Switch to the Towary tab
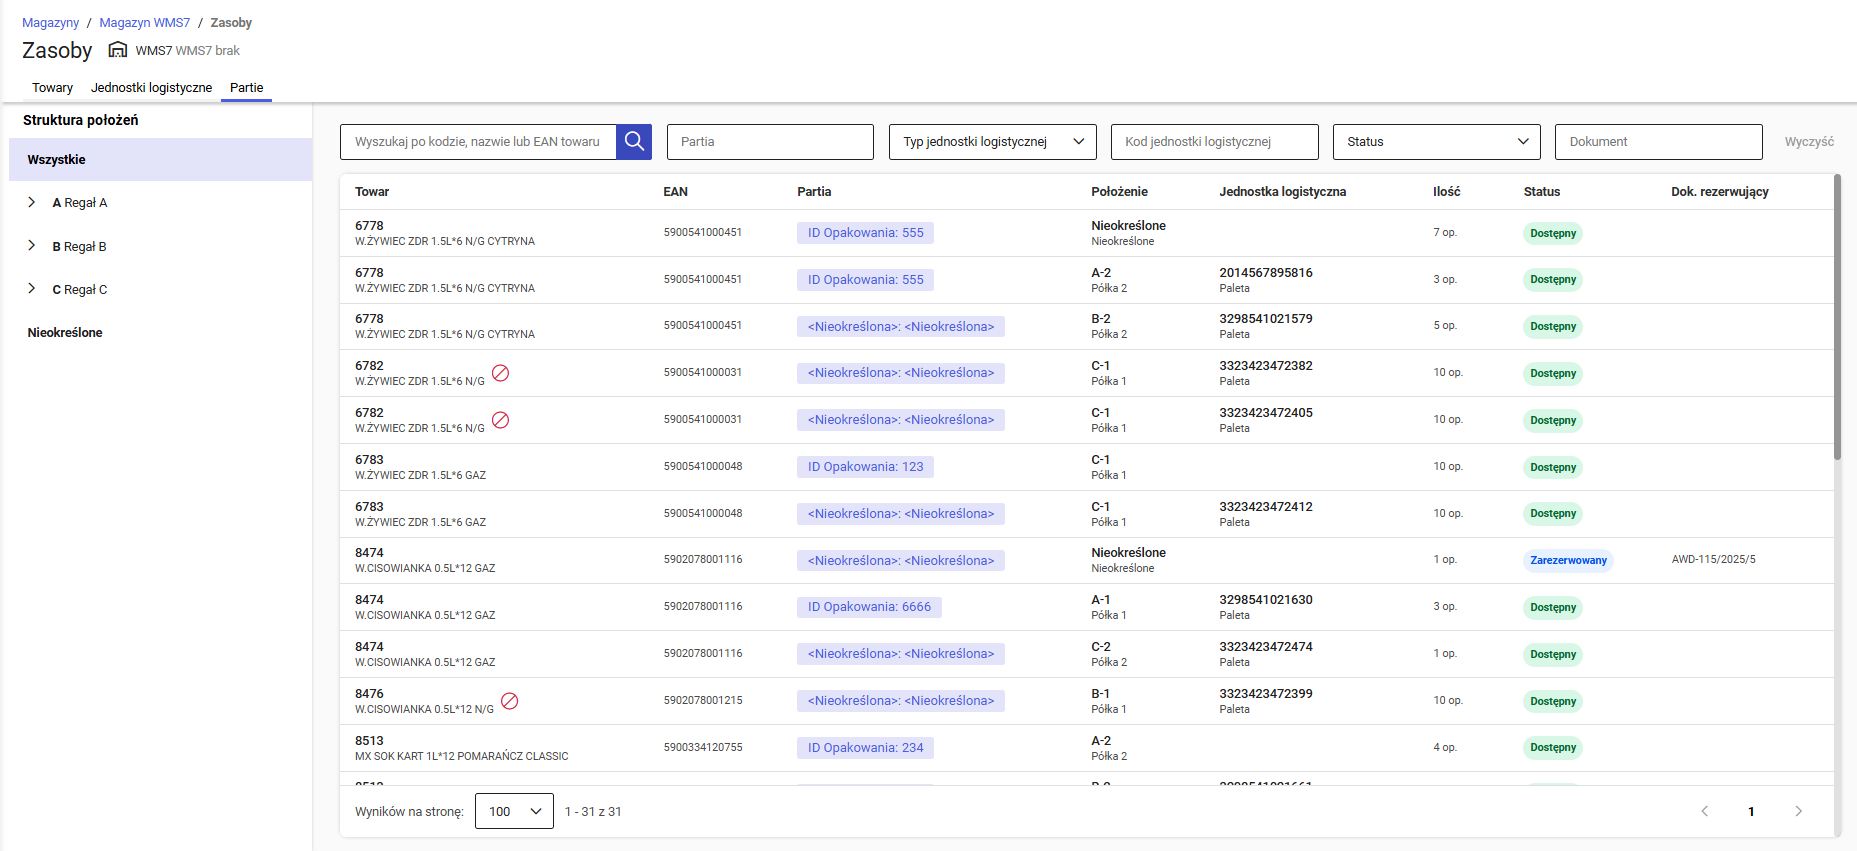Screen dimensions: 1857x851 [52, 88]
